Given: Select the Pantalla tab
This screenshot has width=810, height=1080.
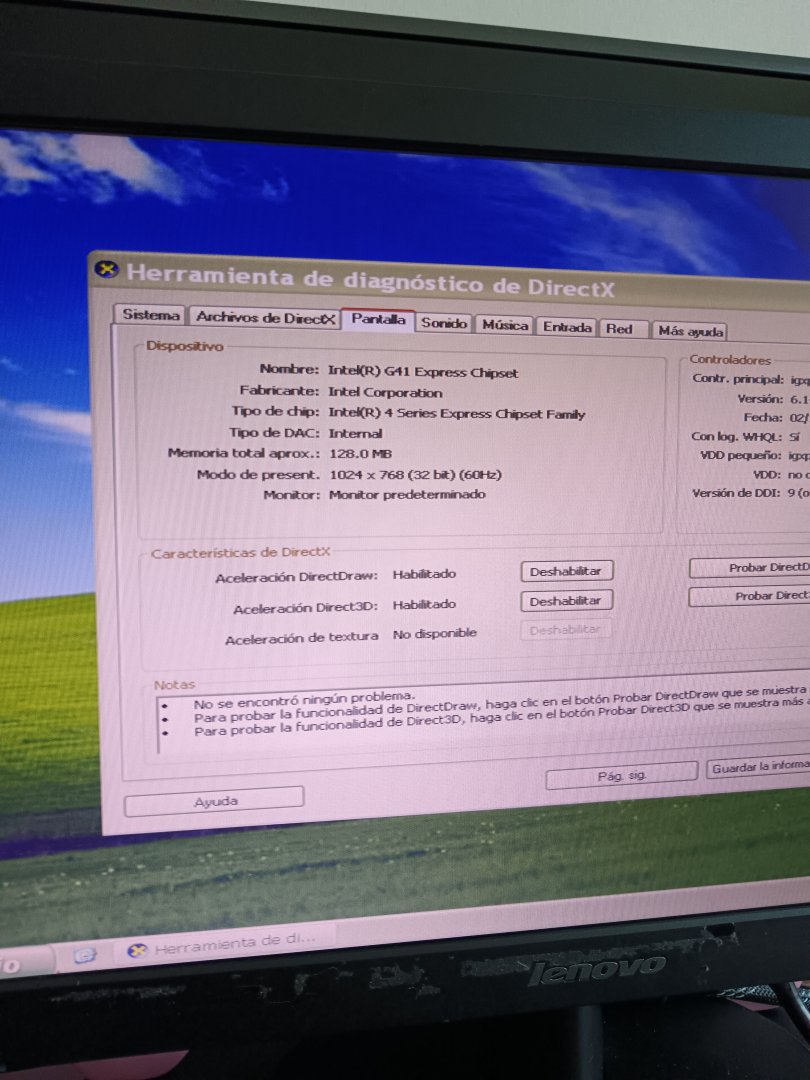Looking at the screenshot, I should pos(378,320).
